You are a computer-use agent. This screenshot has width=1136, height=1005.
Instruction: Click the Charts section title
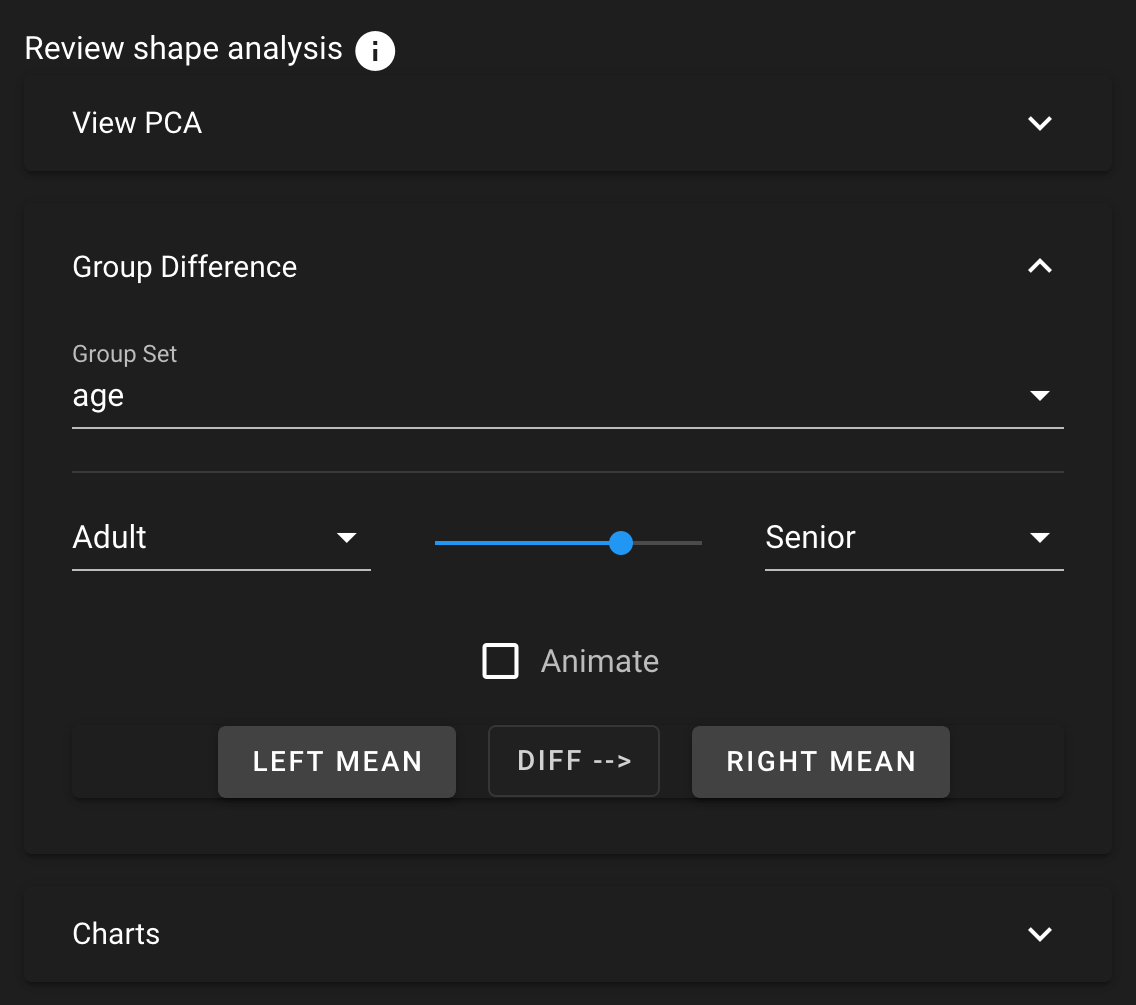coord(116,934)
